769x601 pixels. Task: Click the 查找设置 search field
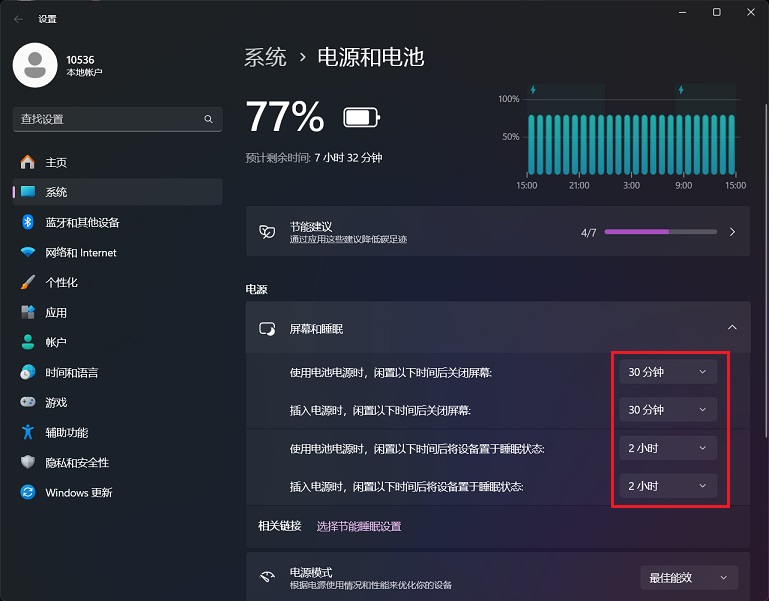pyautogui.click(x=118, y=119)
